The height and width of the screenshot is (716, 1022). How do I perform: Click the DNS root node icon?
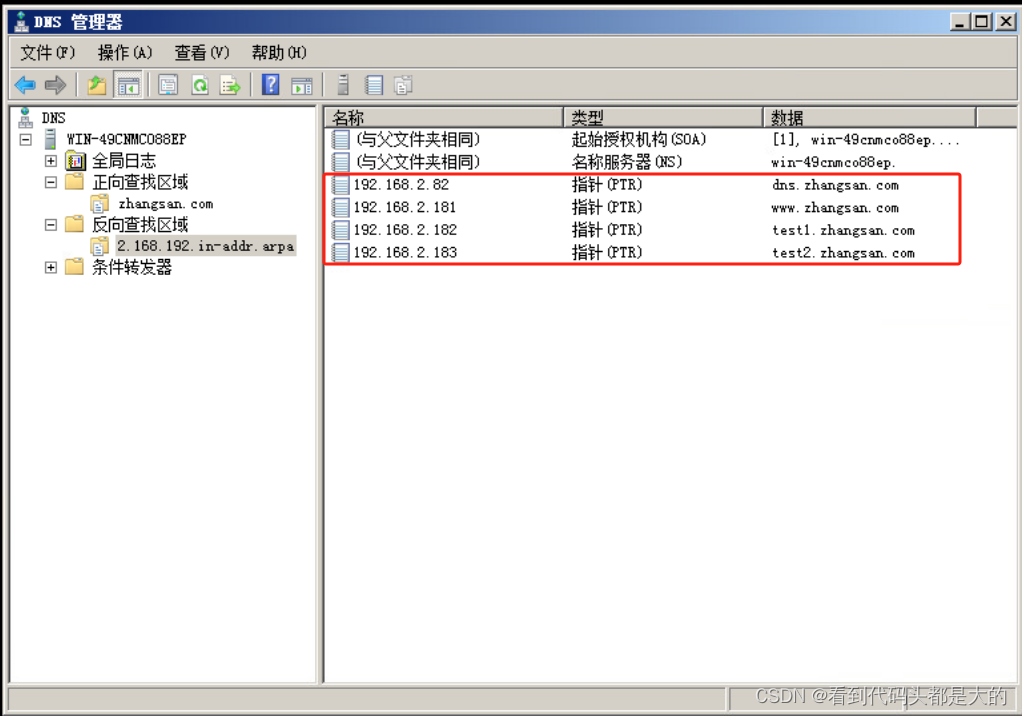tap(25, 118)
